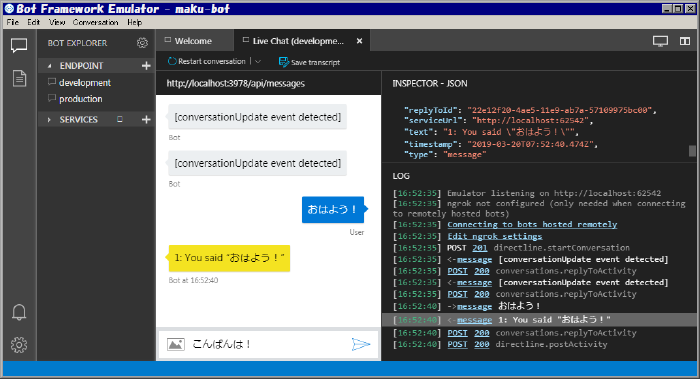Image resolution: width=700 pixels, height=379 pixels.
Task: Open the Edit menu
Action: [x=33, y=22]
